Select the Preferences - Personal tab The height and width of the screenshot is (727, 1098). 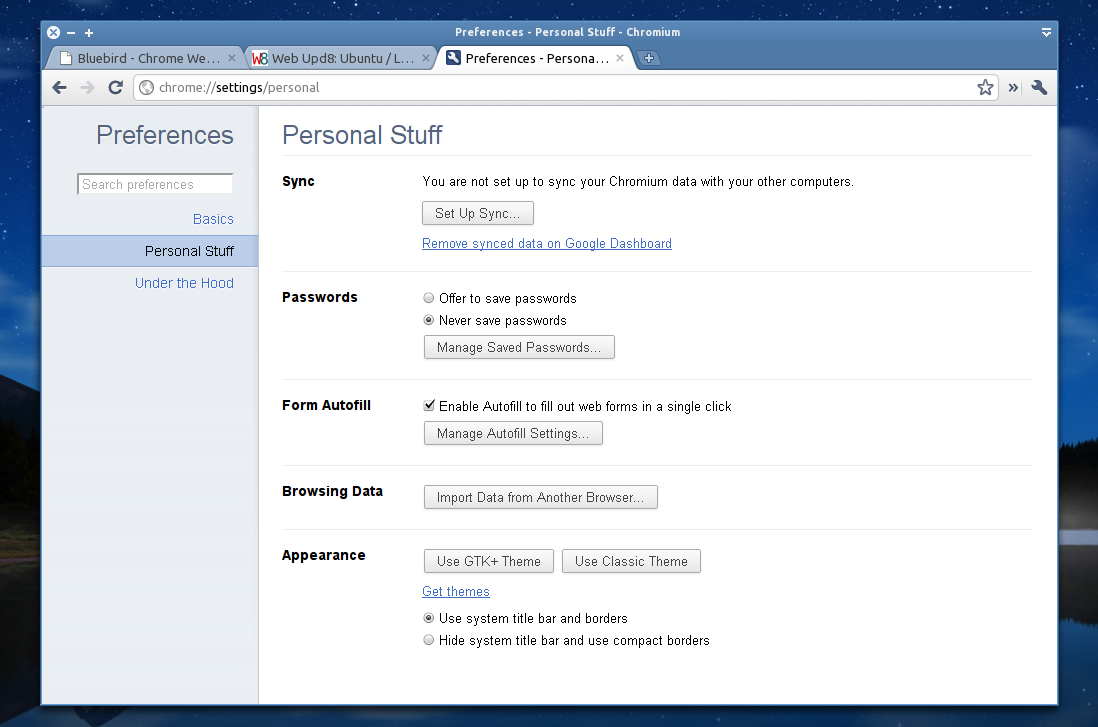[534, 58]
